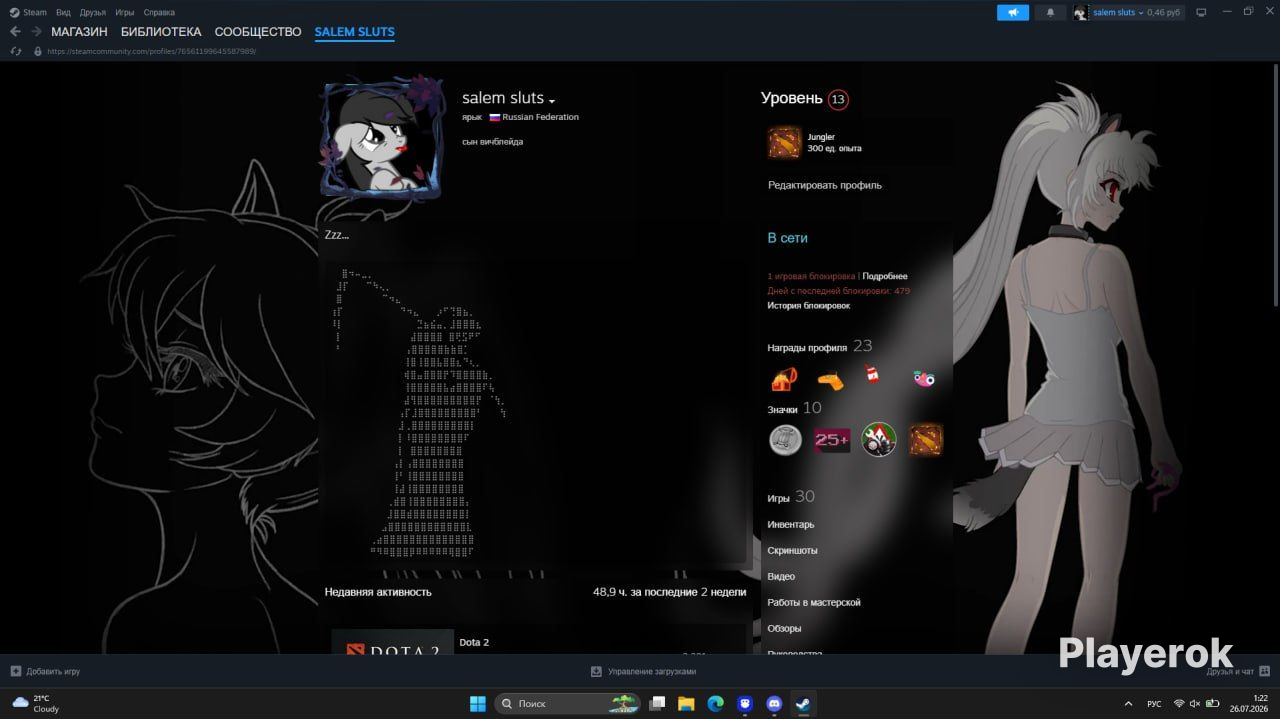Click the pink bird profile award icon
Image resolution: width=1280 pixels, height=719 pixels.
click(924, 378)
